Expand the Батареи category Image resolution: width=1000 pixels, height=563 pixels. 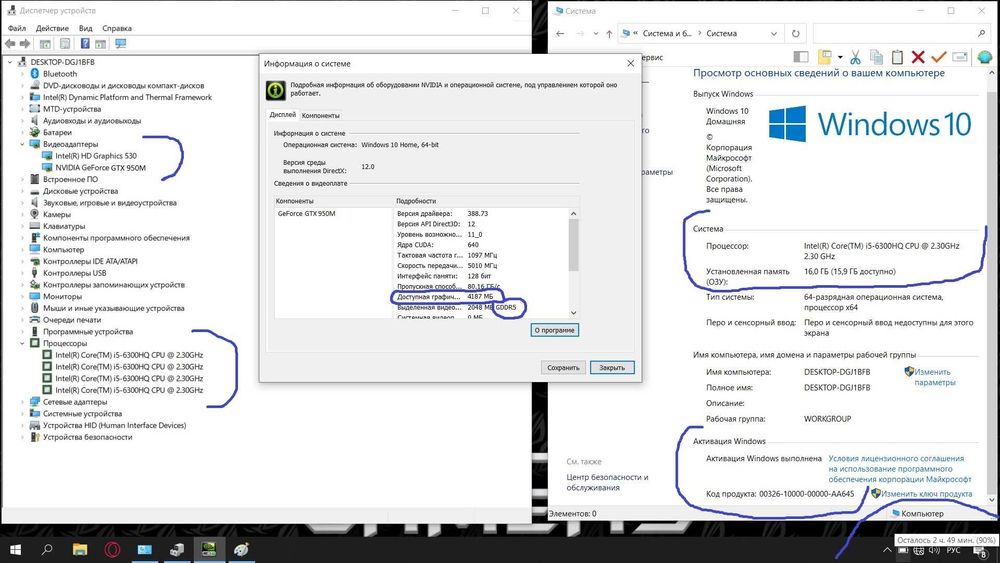pyautogui.click(x=22, y=133)
